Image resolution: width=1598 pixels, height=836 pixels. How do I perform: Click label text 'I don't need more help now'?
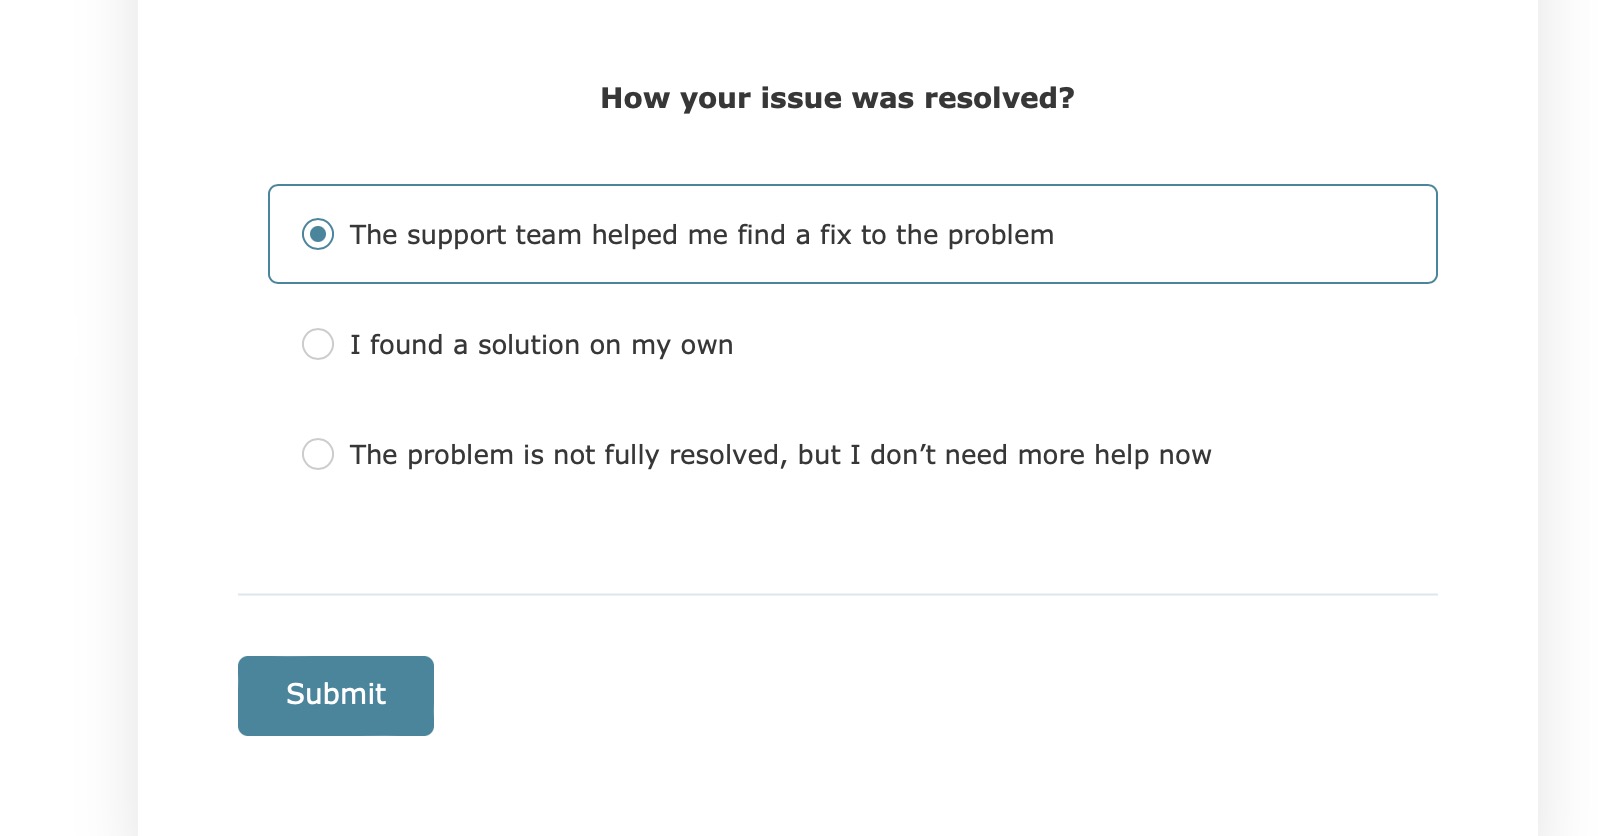(x=1030, y=455)
